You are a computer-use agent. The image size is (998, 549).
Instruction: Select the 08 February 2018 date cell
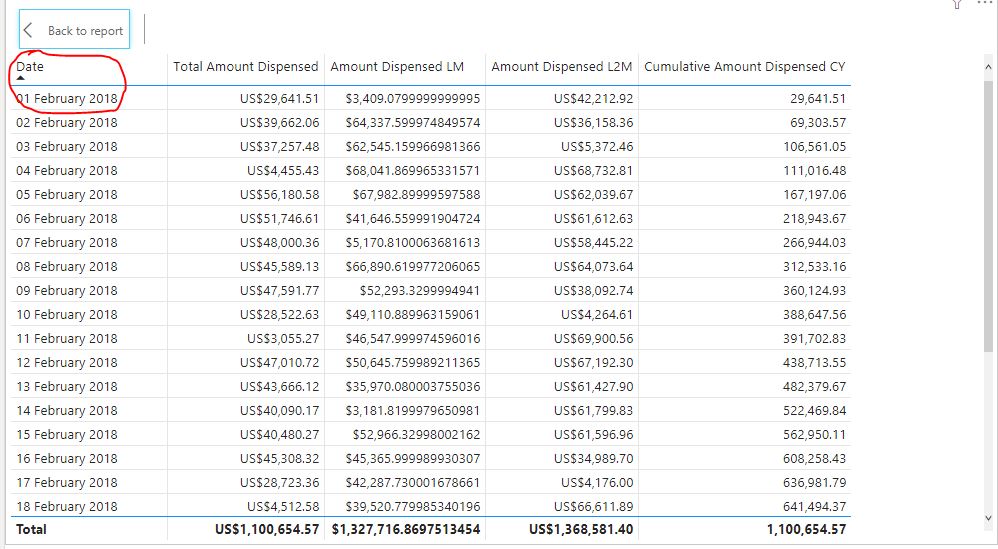click(x=67, y=267)
